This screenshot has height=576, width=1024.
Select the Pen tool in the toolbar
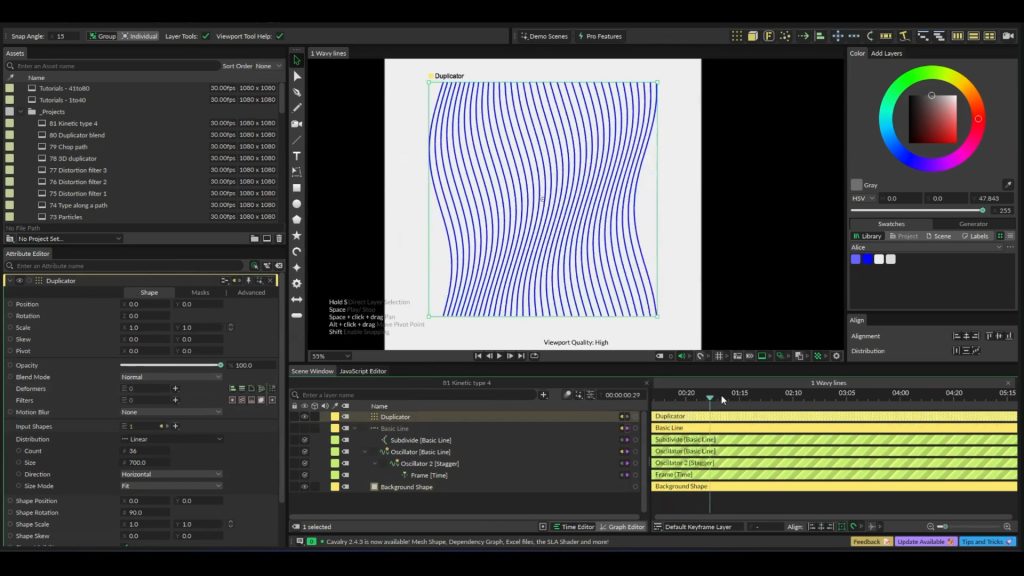[x=297, y=92]
